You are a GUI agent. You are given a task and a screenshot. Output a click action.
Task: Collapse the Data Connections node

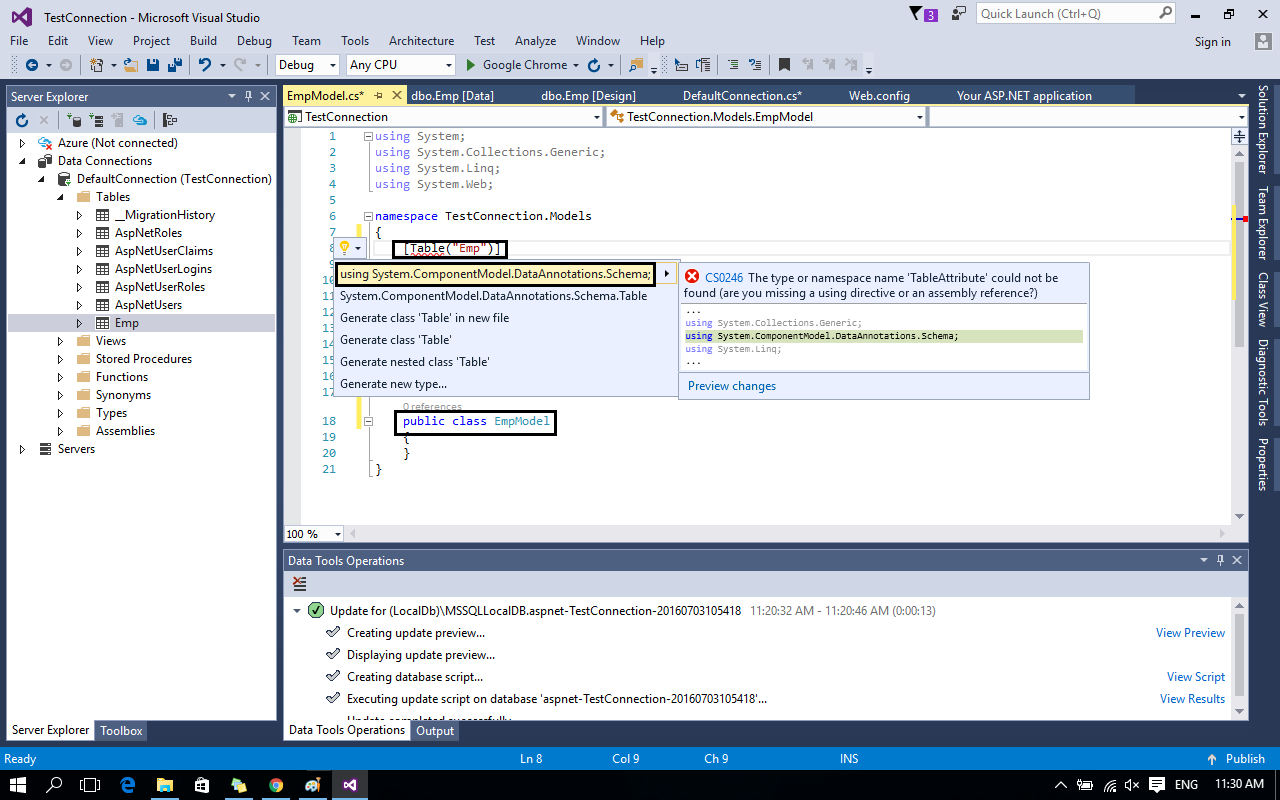(22, 161)
